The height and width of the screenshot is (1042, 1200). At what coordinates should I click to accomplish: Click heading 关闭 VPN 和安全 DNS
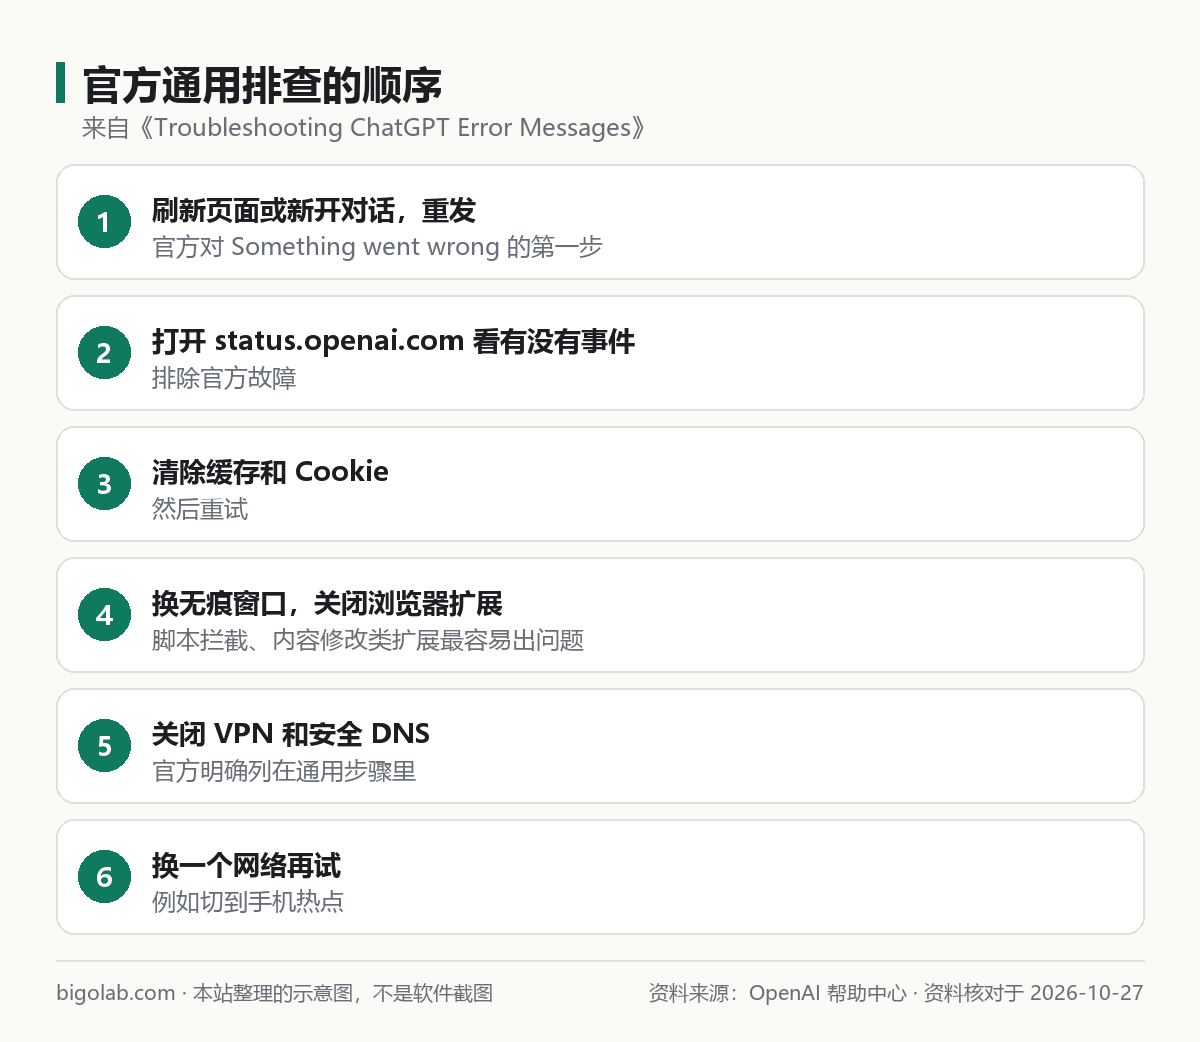(x=291, y=734)
